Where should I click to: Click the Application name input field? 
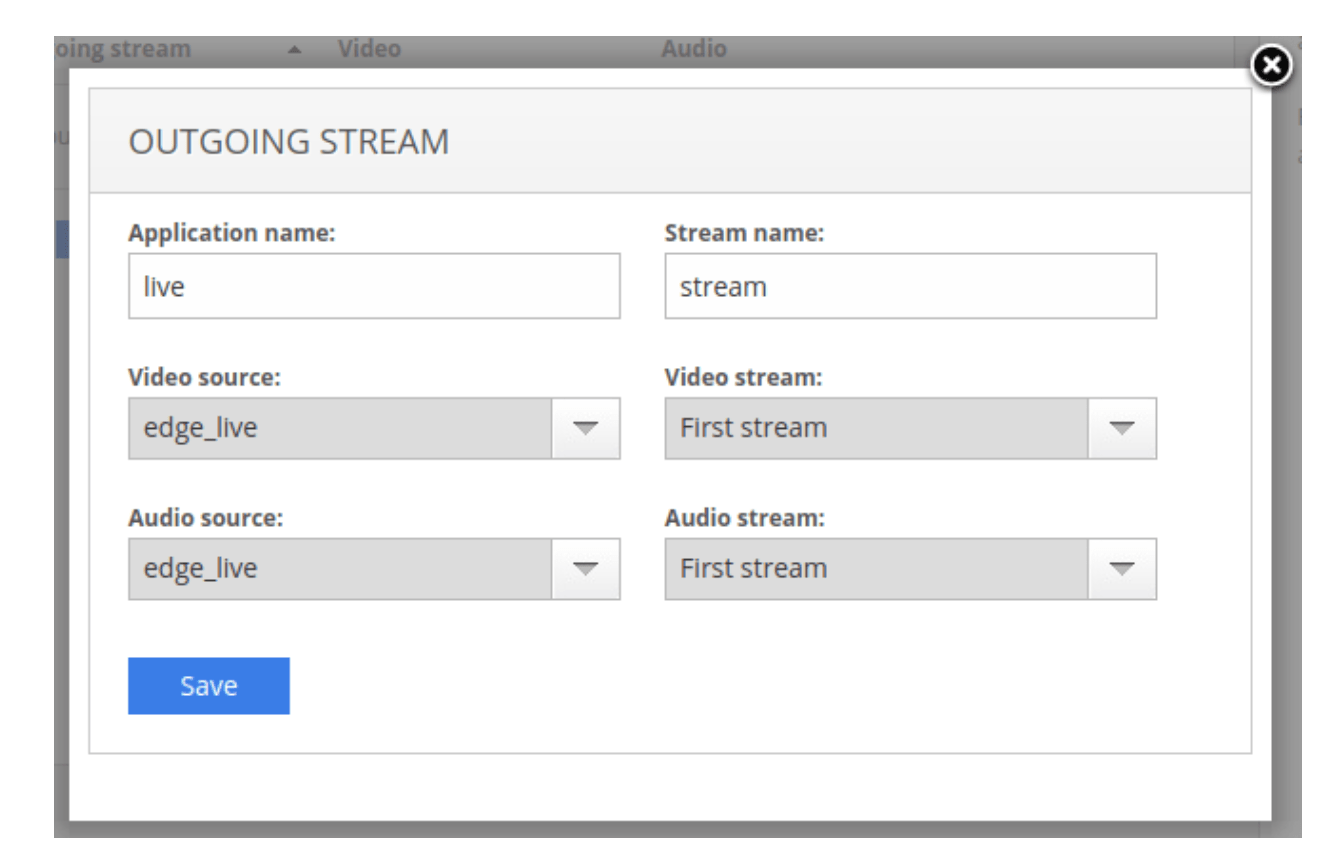pos(374,287)
